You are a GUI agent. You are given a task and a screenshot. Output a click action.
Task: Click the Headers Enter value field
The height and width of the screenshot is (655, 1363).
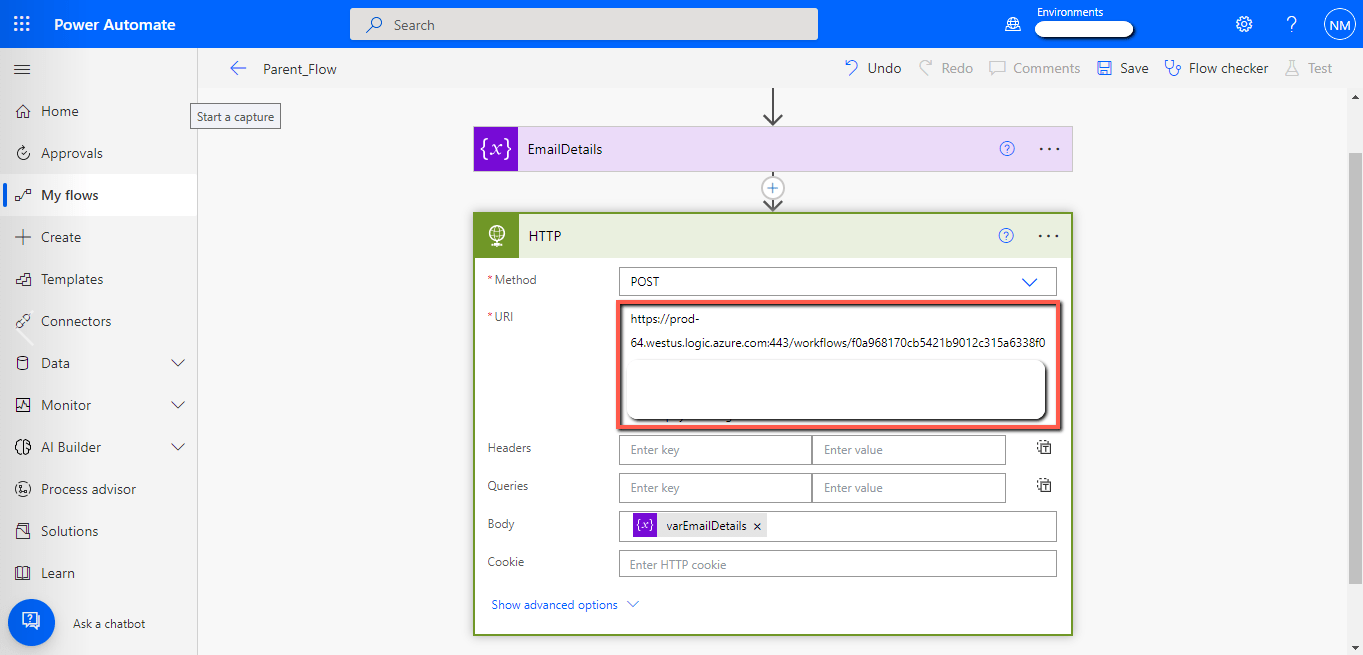click(x=909, y=450)
